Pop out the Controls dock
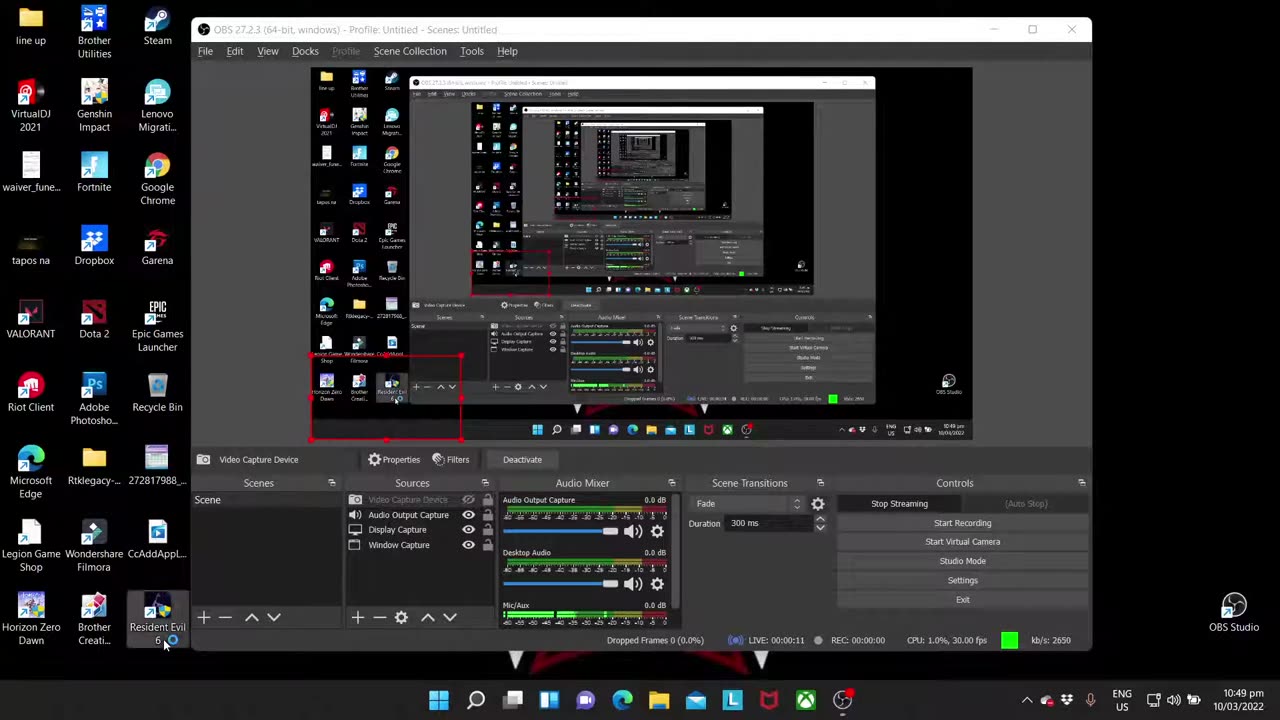The image size is (1280, 720). tap(1081, 483)
